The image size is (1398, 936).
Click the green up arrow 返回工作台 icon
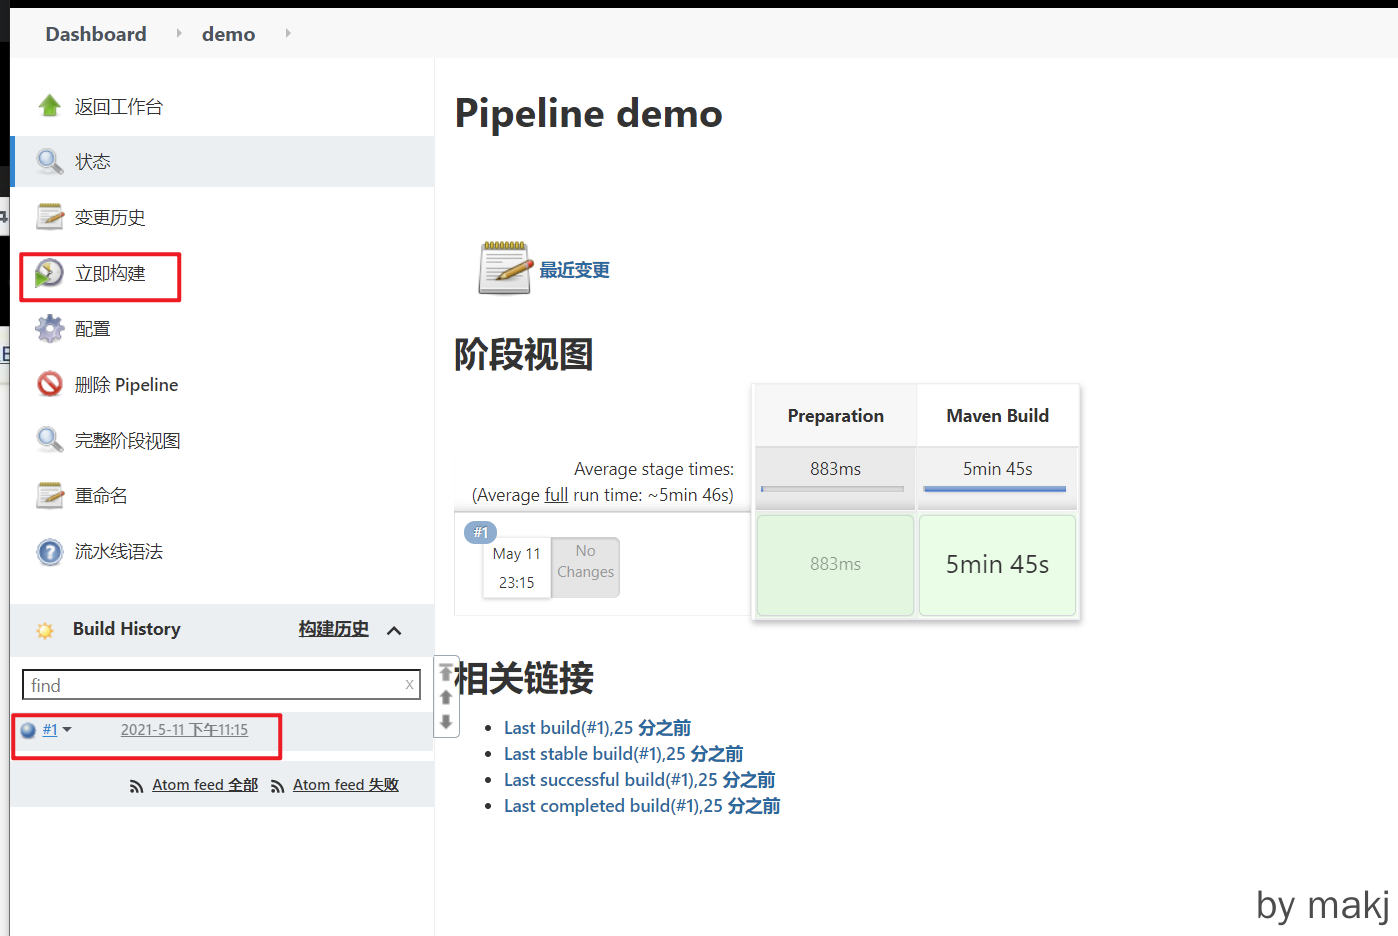tap(49, 106)
